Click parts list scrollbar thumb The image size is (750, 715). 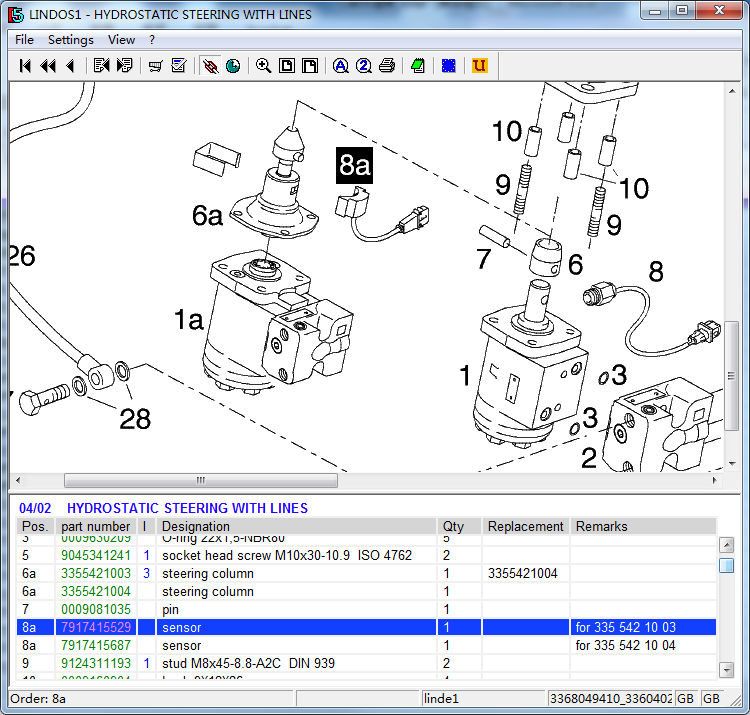727,565
